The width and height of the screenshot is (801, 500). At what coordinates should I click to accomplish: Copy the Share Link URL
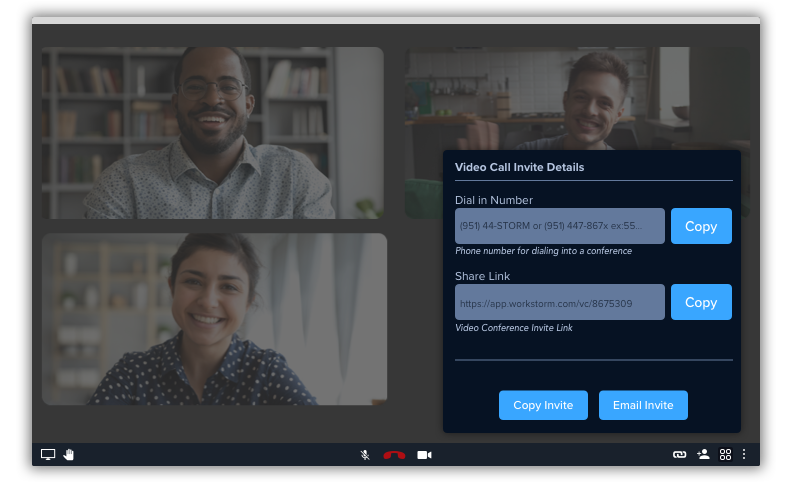click(x=701, y=302)
